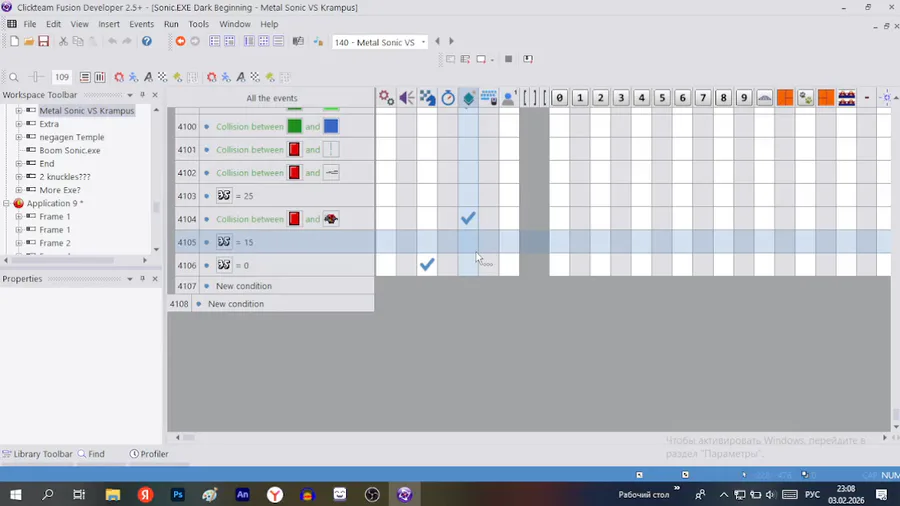
Task: Go back with the red arrow icon
Action: 180,41
